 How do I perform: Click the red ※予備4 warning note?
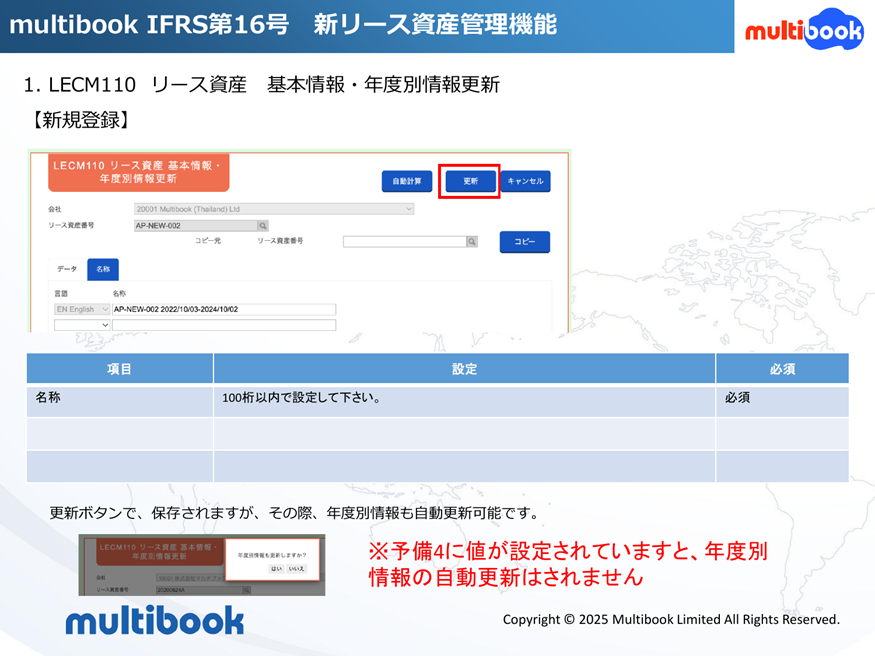(x=568, y=563)
